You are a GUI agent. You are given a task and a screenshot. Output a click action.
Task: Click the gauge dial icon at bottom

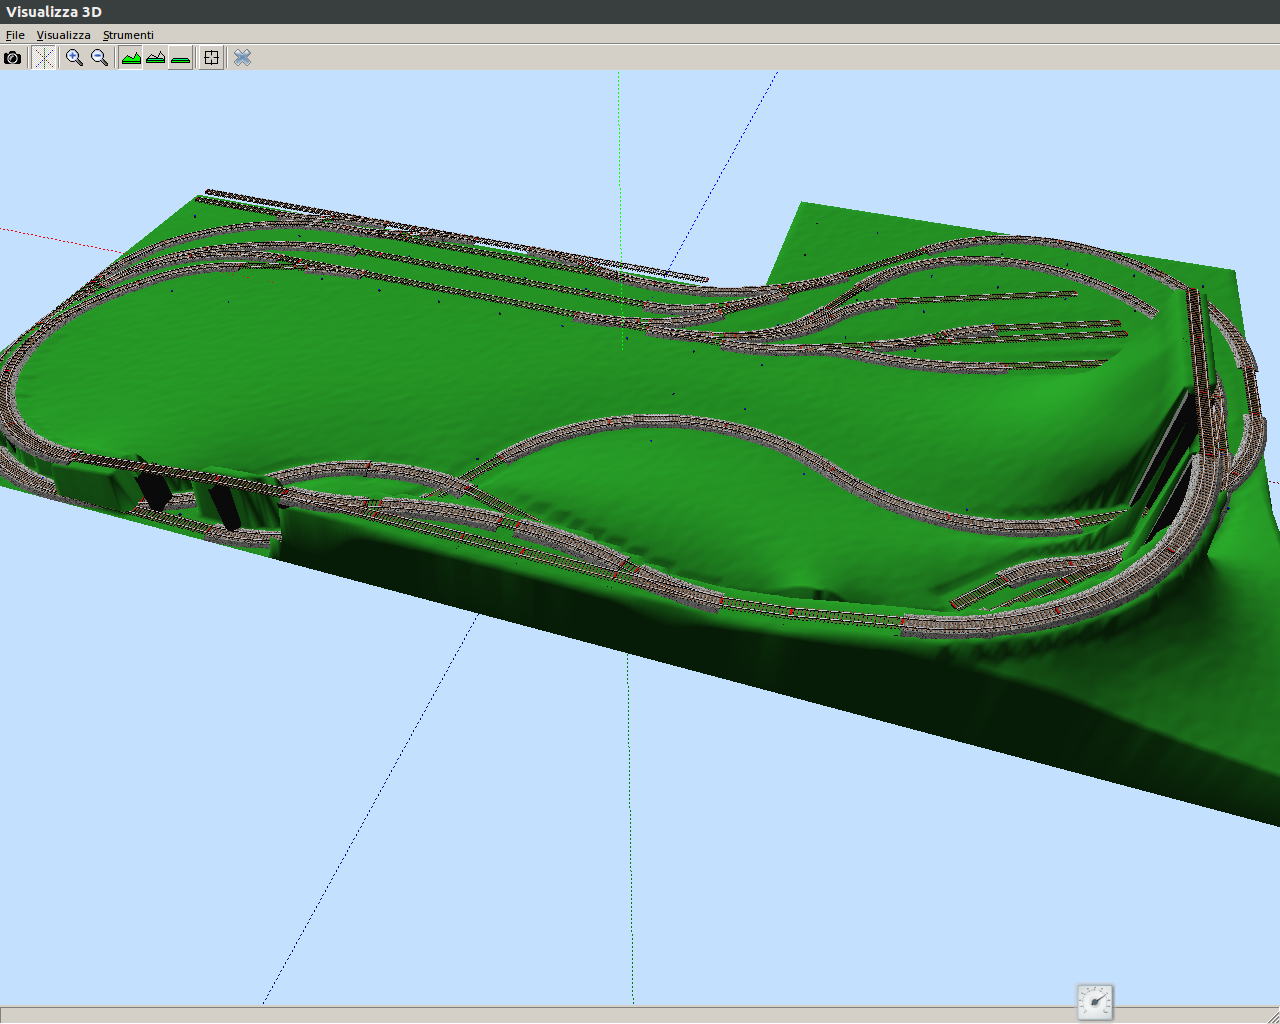1095,1002
